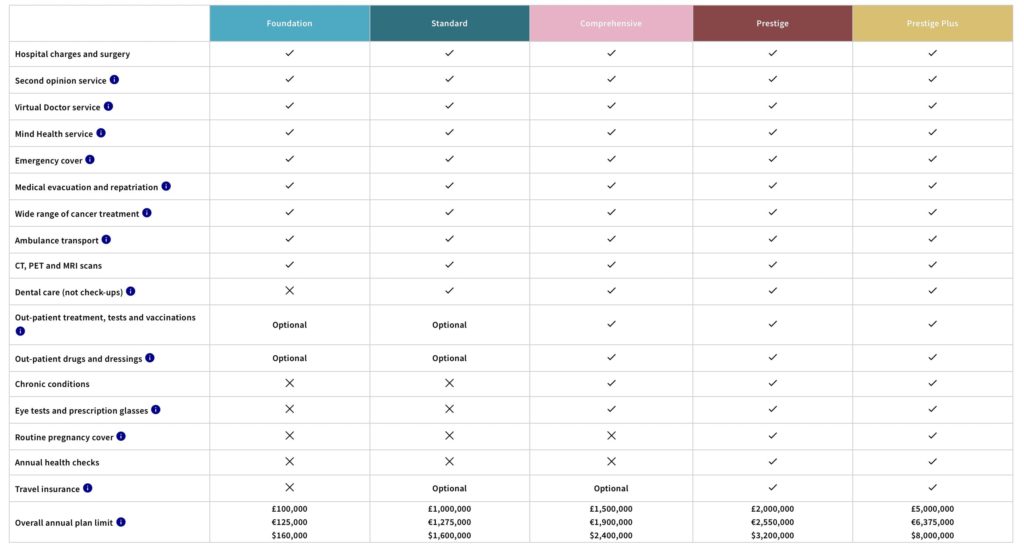
Task: Click Routine pregnancy cover info icon
Action: (121, 436)
